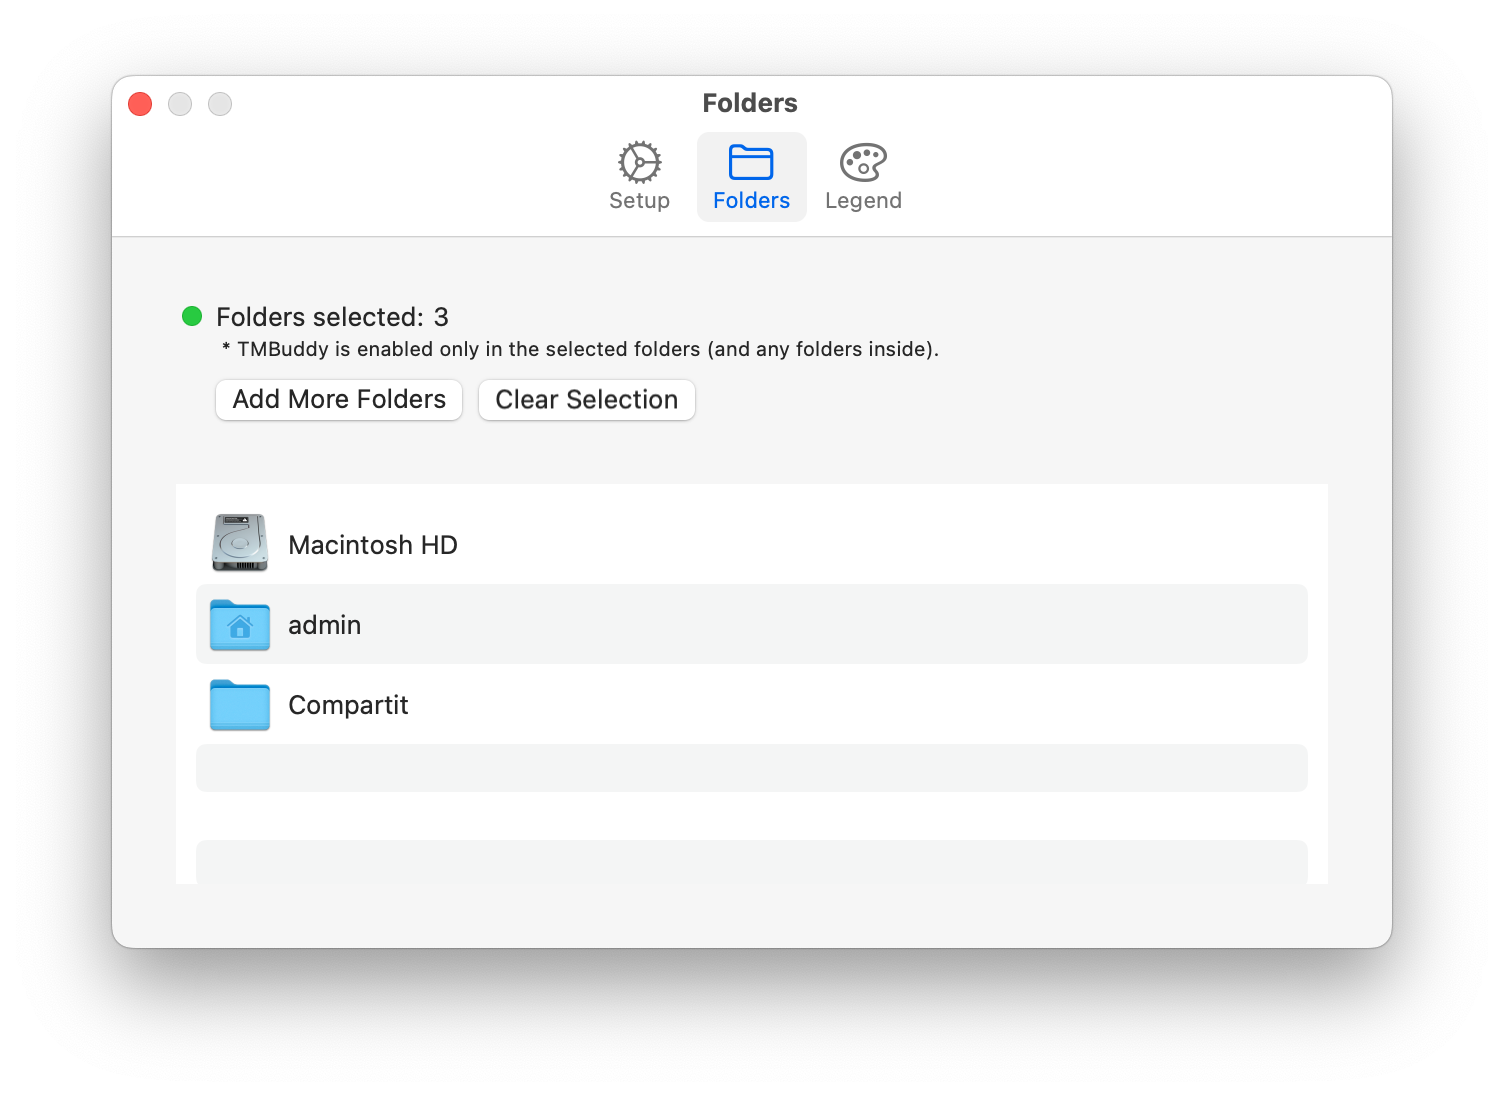The image size is (1504, 1096).
Task: Select the Macintosh HD row text
Action: [373, 545]
